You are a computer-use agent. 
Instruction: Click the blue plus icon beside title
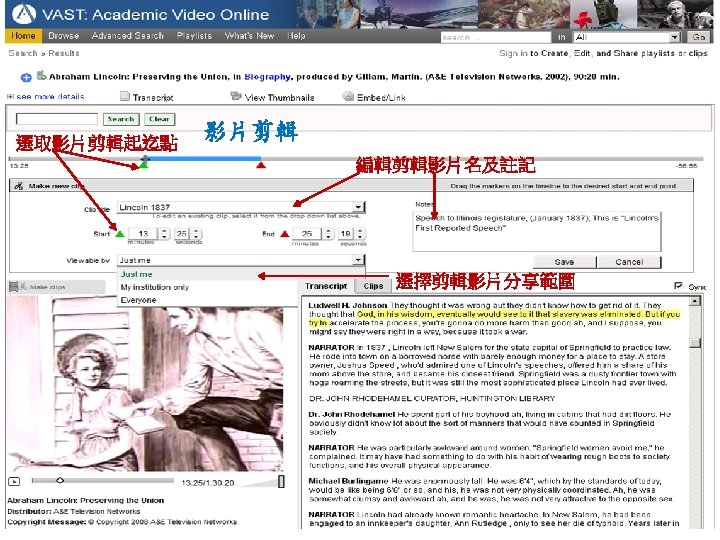pyautogui.click(x=26, y=78)
